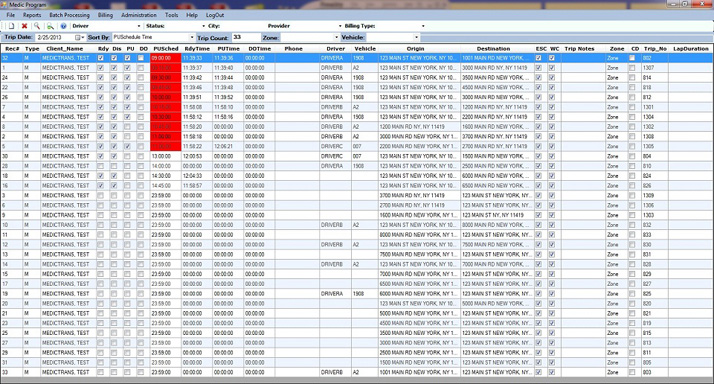
Task: Open the Trip Date calendar picker
Action: coord(80,37)
